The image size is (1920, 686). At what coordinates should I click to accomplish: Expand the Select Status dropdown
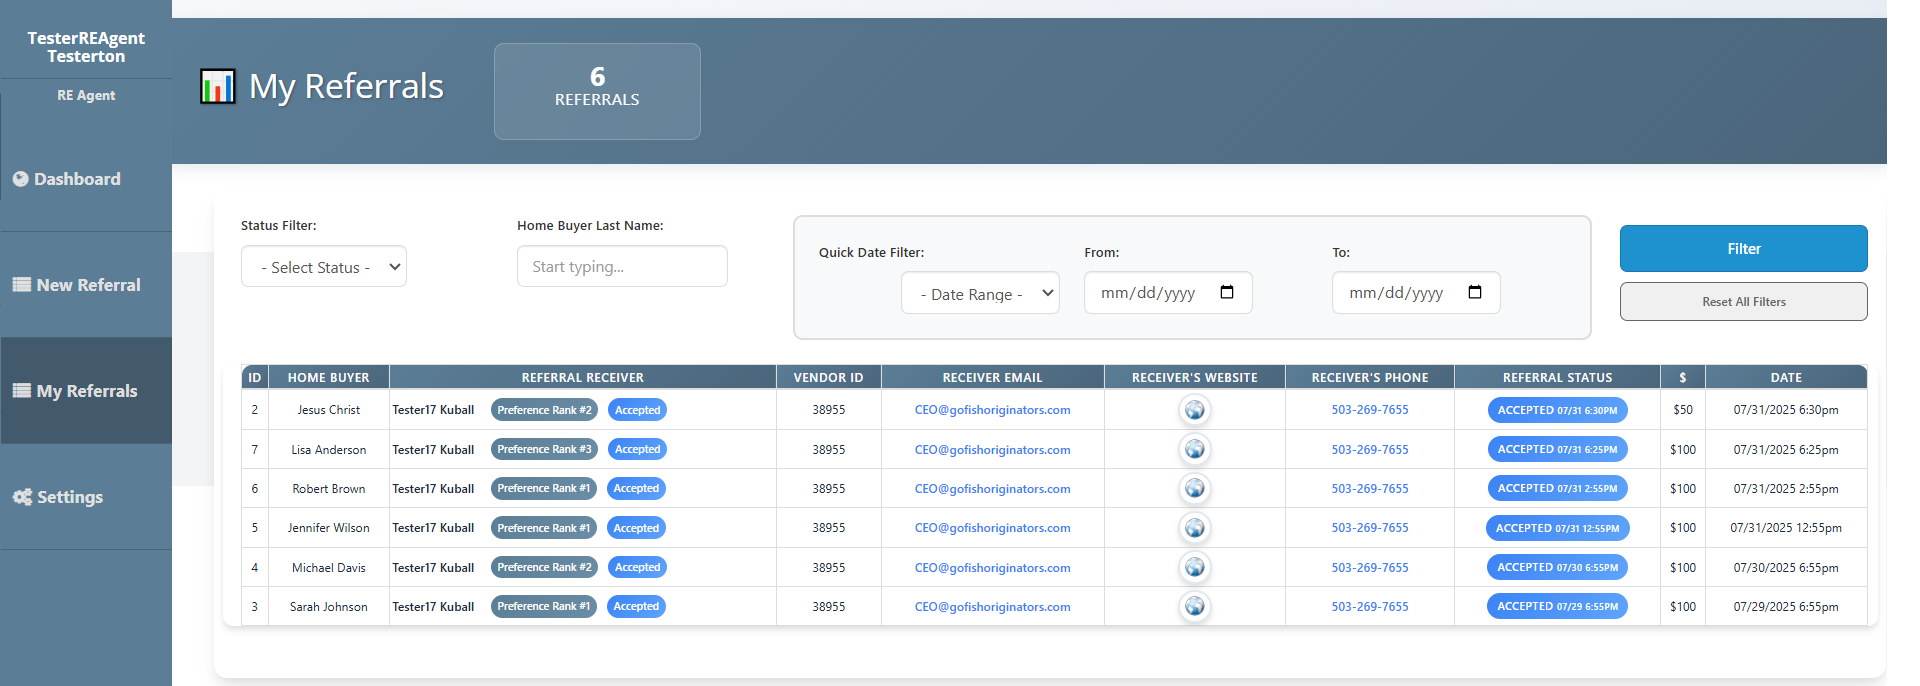324,267
